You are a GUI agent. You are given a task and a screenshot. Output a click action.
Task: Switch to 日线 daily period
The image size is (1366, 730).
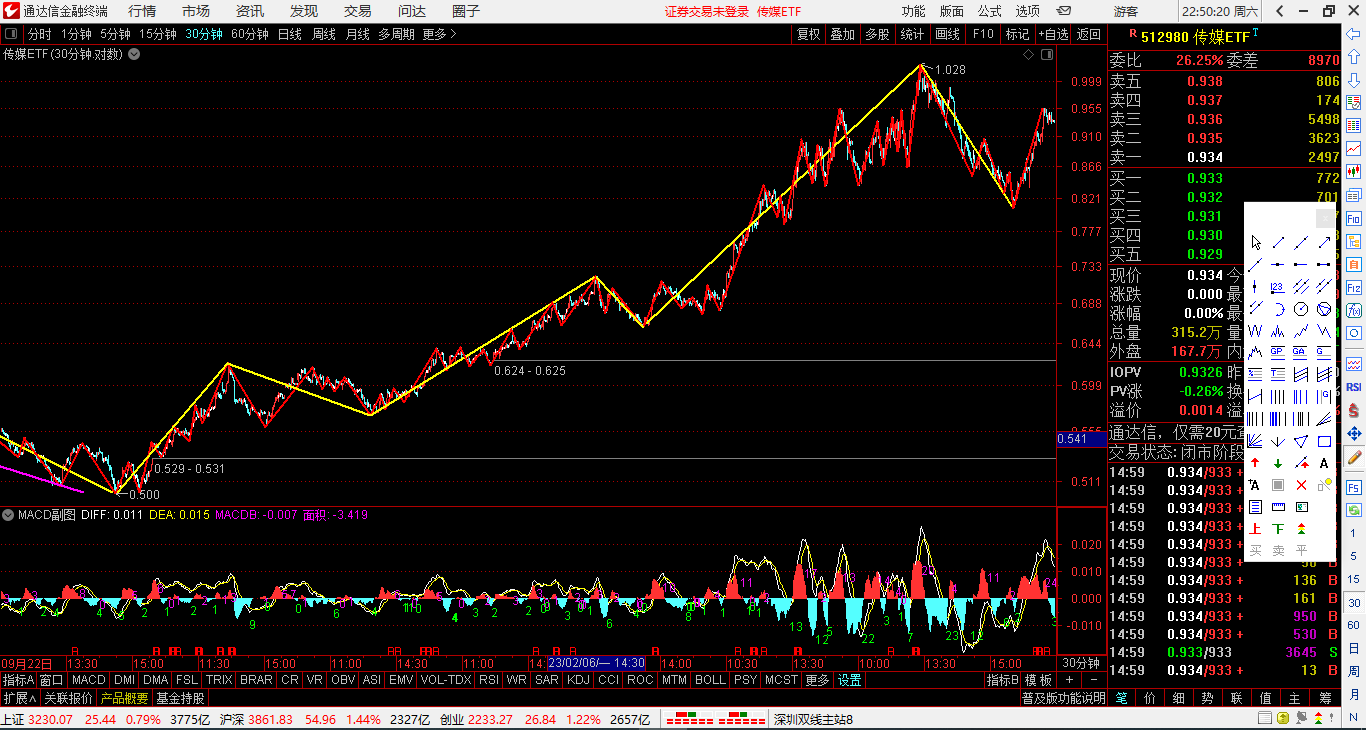click(x=290, y=34)
